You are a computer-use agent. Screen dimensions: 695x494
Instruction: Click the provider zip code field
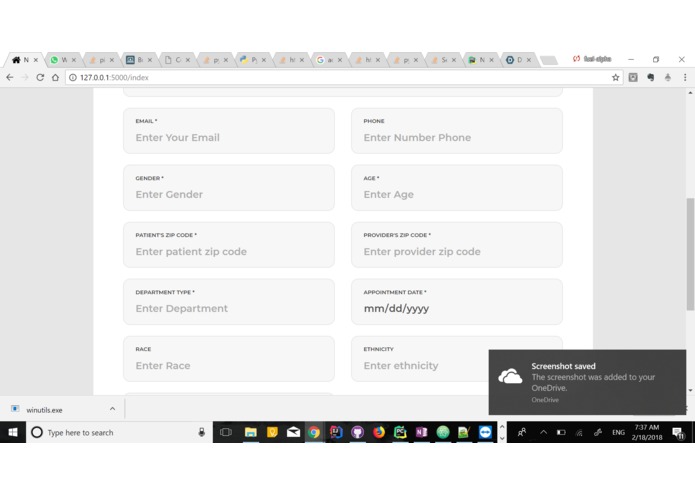pyautogui.click(x=457, y=245)
